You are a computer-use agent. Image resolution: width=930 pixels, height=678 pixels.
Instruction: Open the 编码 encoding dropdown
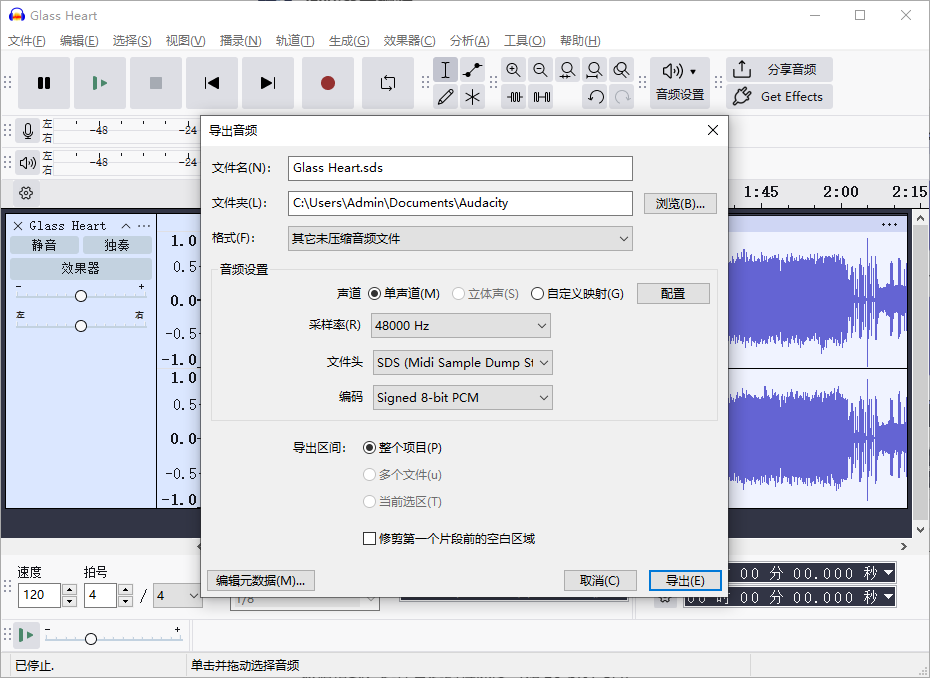coord(460,397)
